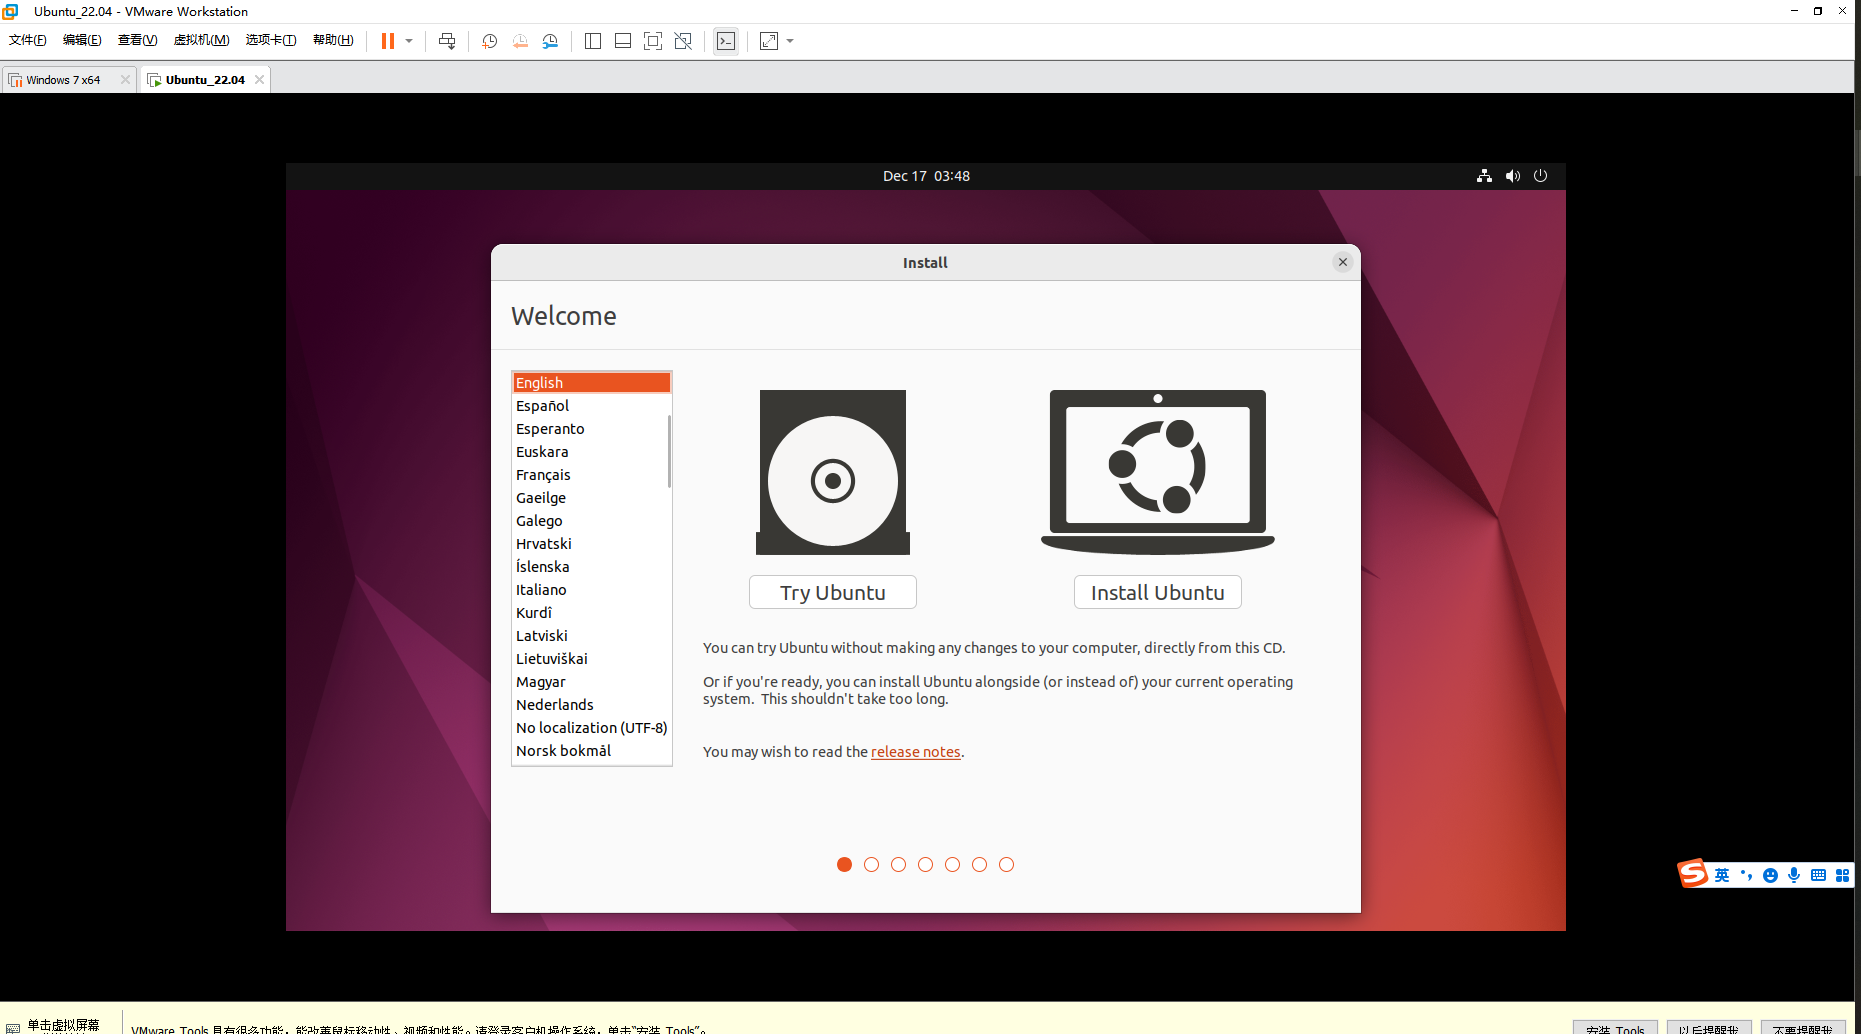Select Latviski in the language list
This screenshot has height=1034, width=1861.
click(591, 636)
